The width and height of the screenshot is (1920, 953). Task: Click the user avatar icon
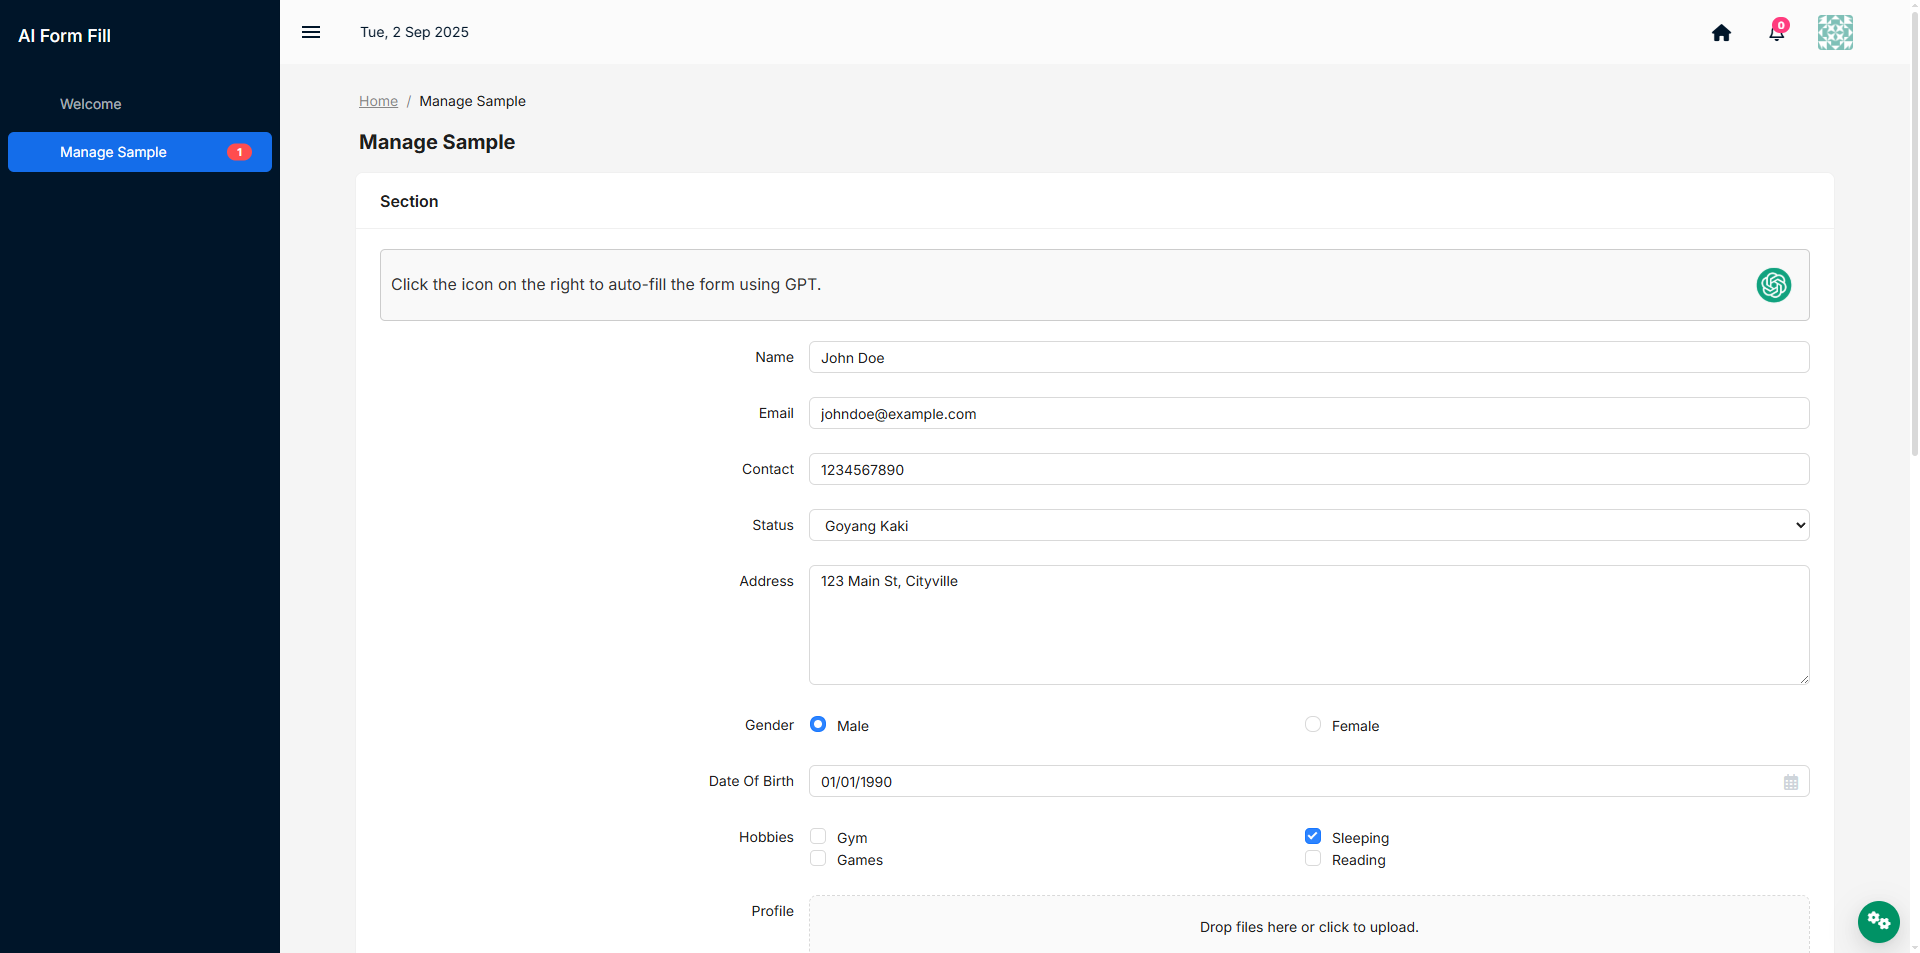[x=1835, y=32]
